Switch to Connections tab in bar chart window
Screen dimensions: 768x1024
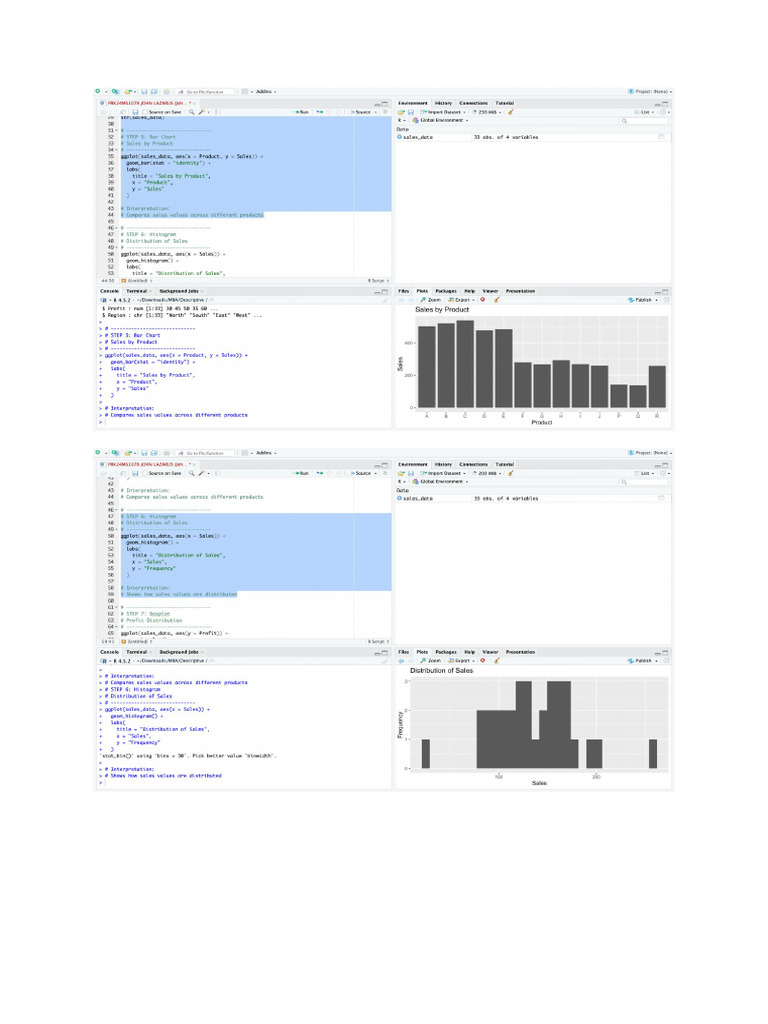click(473, 103)
